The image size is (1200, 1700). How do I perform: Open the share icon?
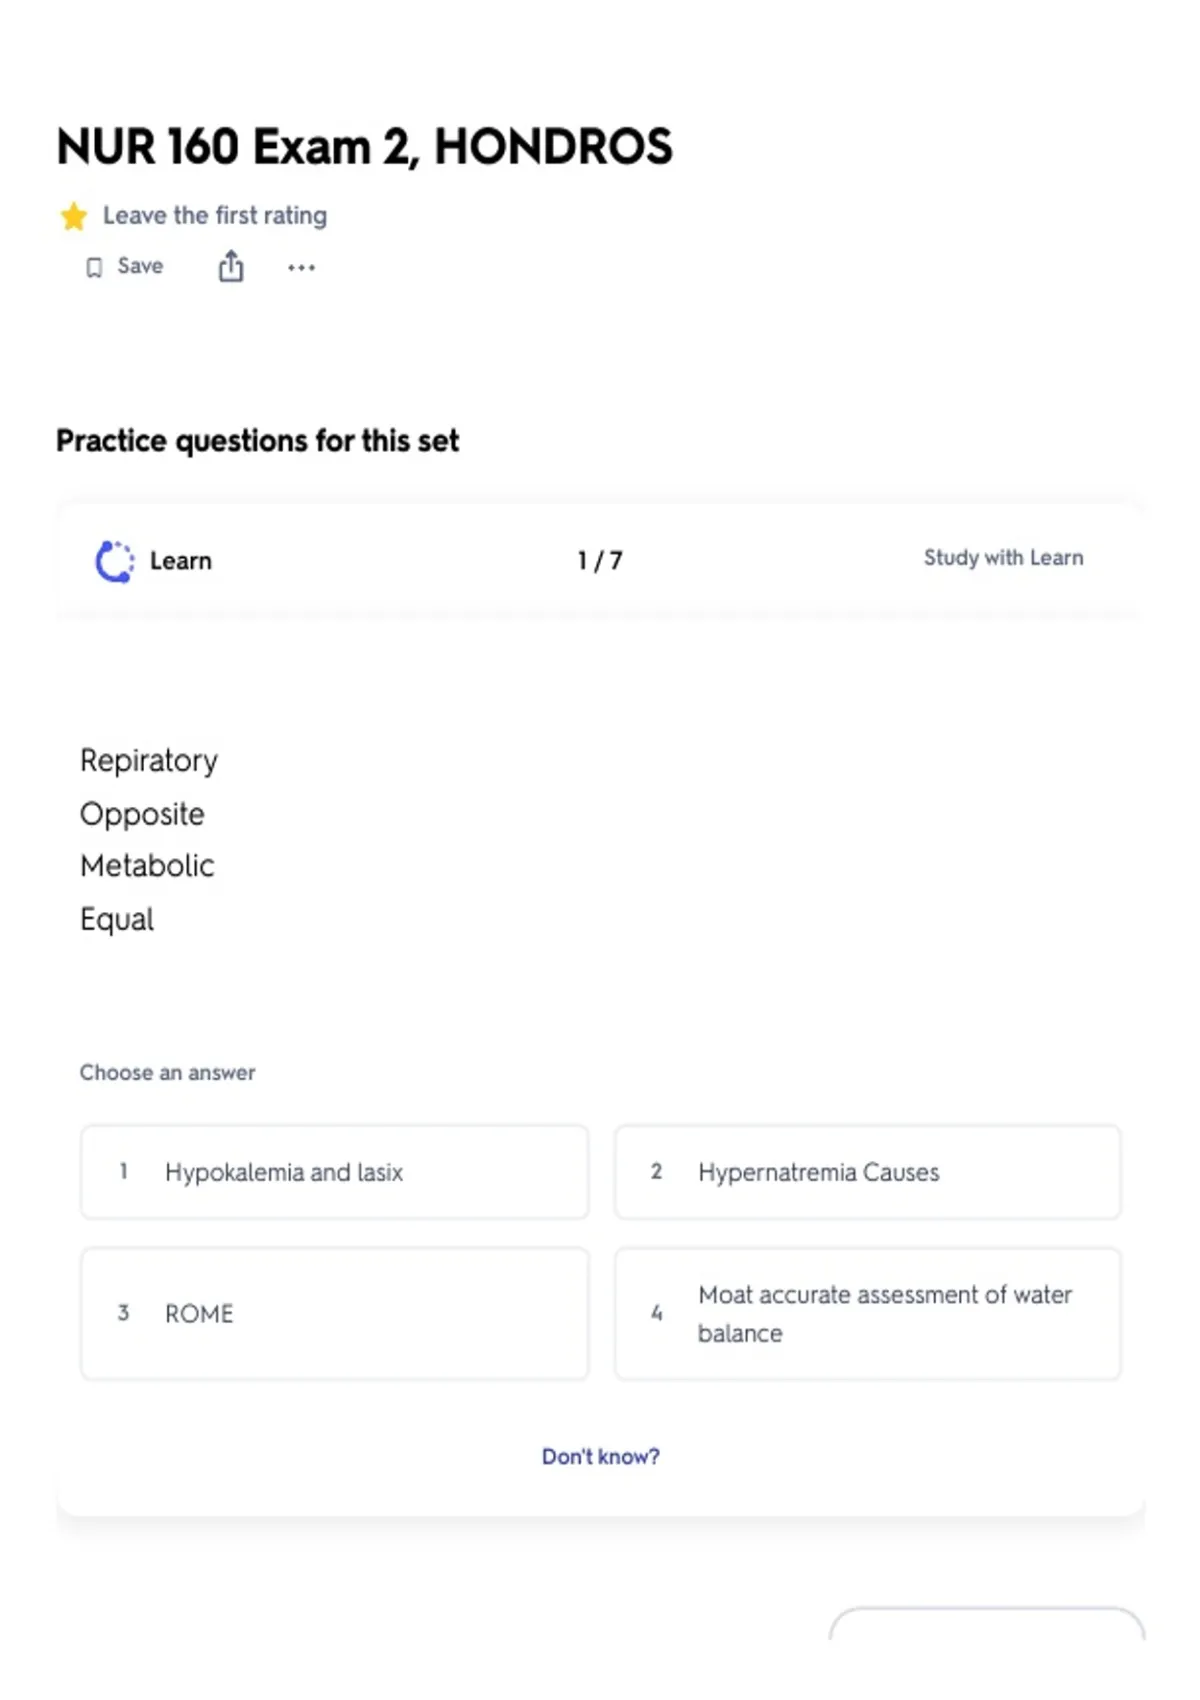231,266
